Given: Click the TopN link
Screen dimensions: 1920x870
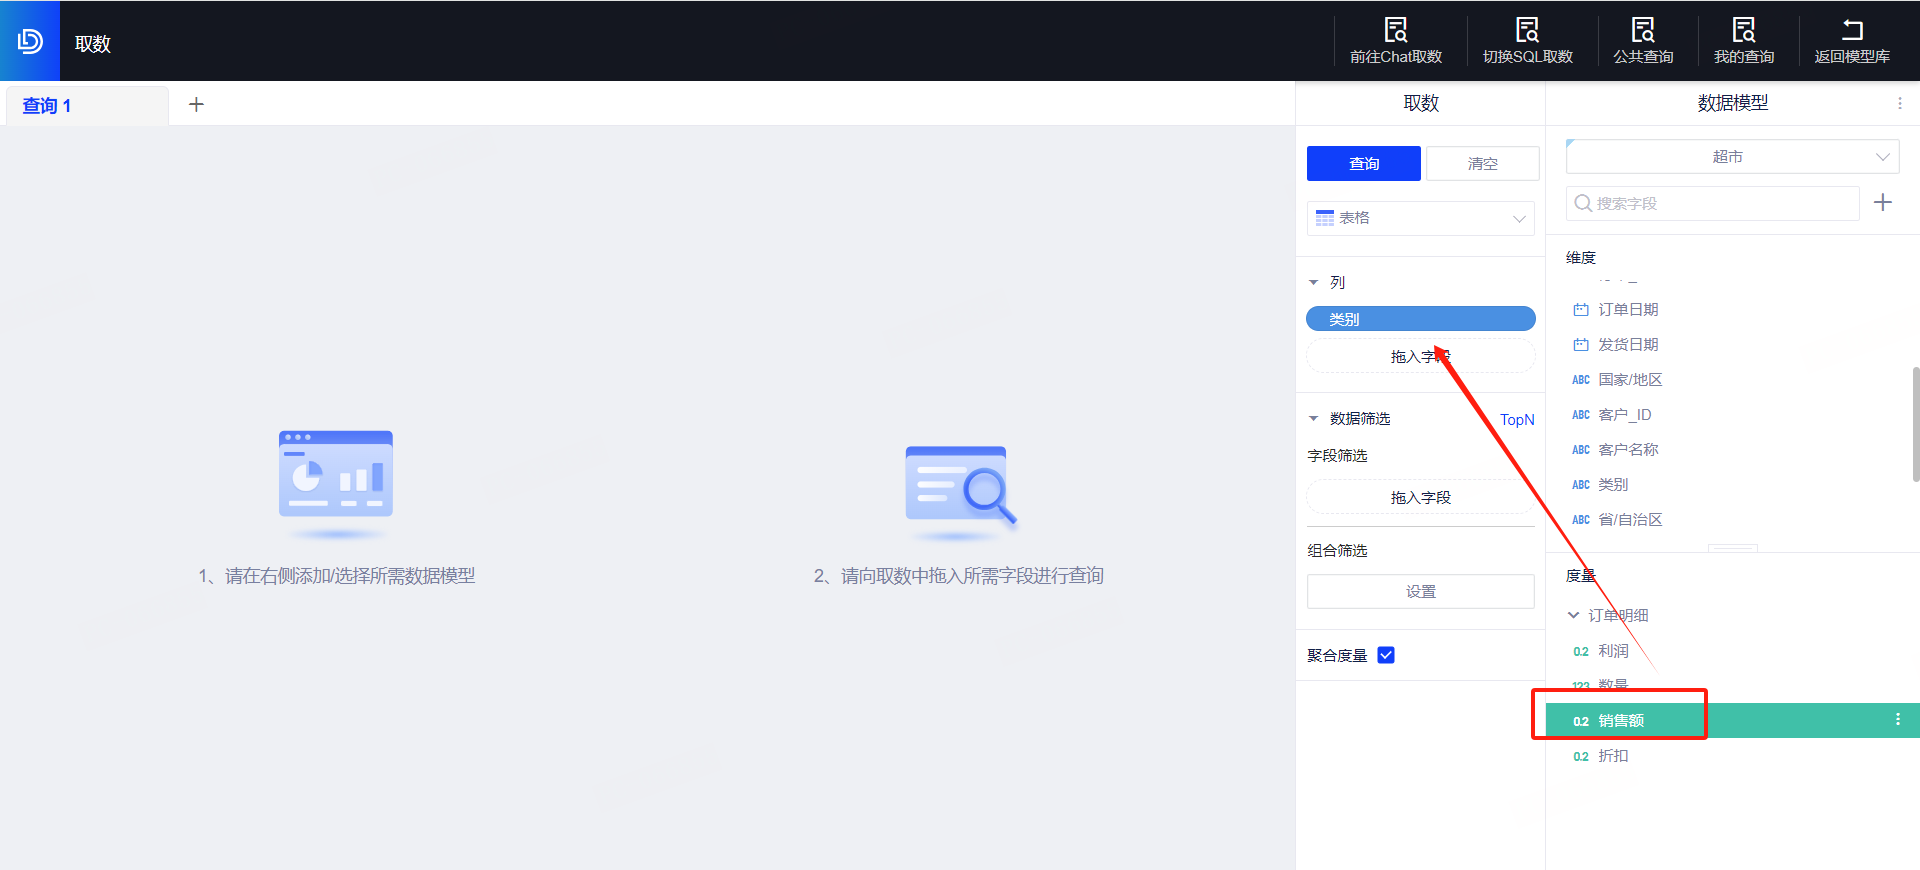Looking at the screenshot, I should (x=1516, y=420).
